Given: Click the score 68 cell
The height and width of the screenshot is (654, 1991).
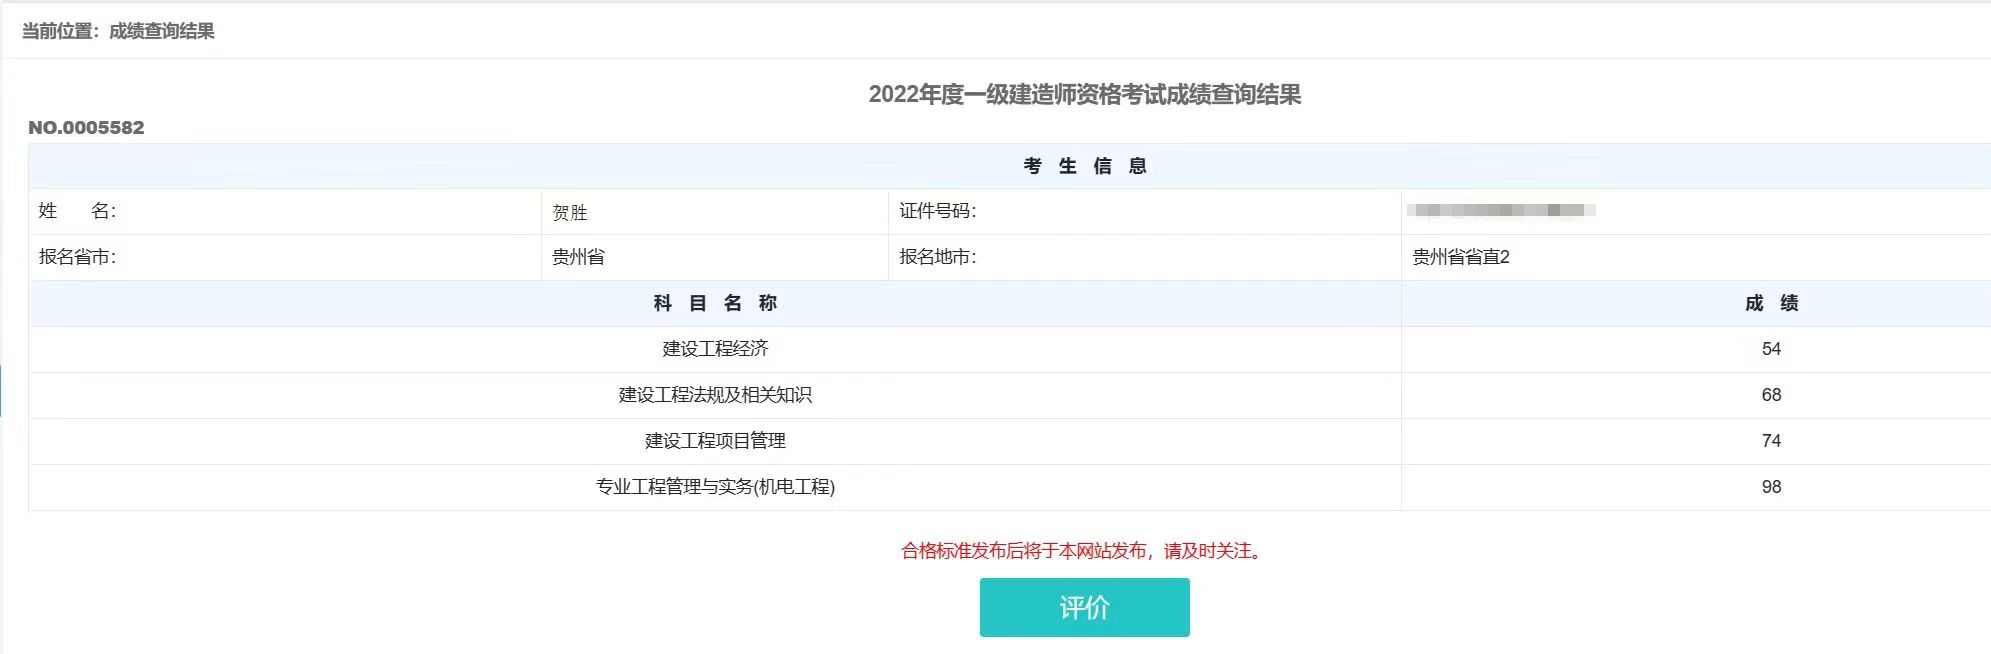Looking at the screenshot, I should click(1771, 395).
